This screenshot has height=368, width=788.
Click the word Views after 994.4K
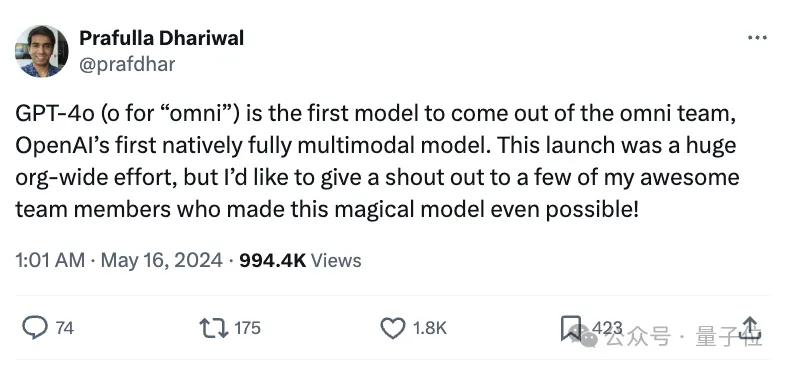point(336,260)
